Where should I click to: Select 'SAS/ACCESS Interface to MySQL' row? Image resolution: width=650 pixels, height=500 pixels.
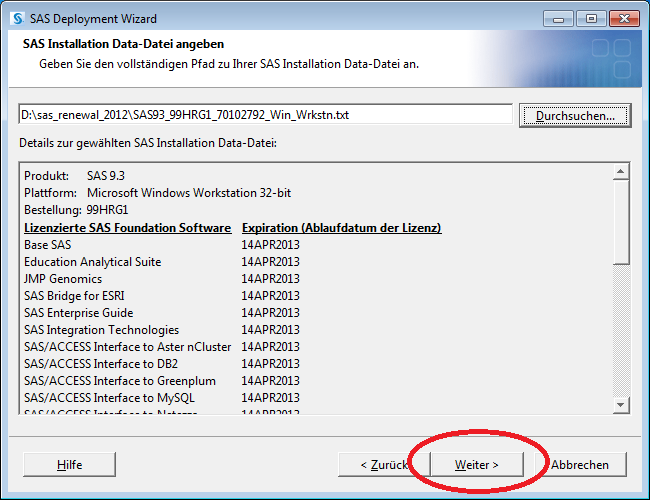tap(162, 398)
